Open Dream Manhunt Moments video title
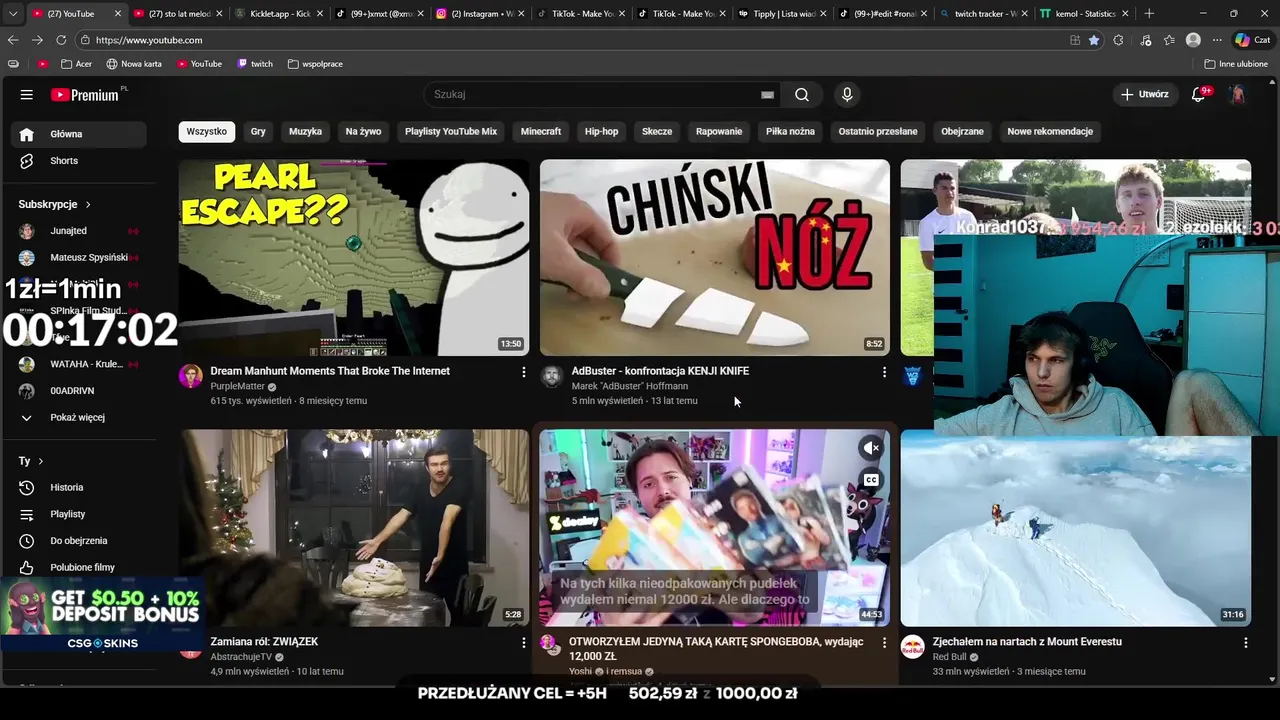The height and width of the screenshot is (720, 1280). 330,371
